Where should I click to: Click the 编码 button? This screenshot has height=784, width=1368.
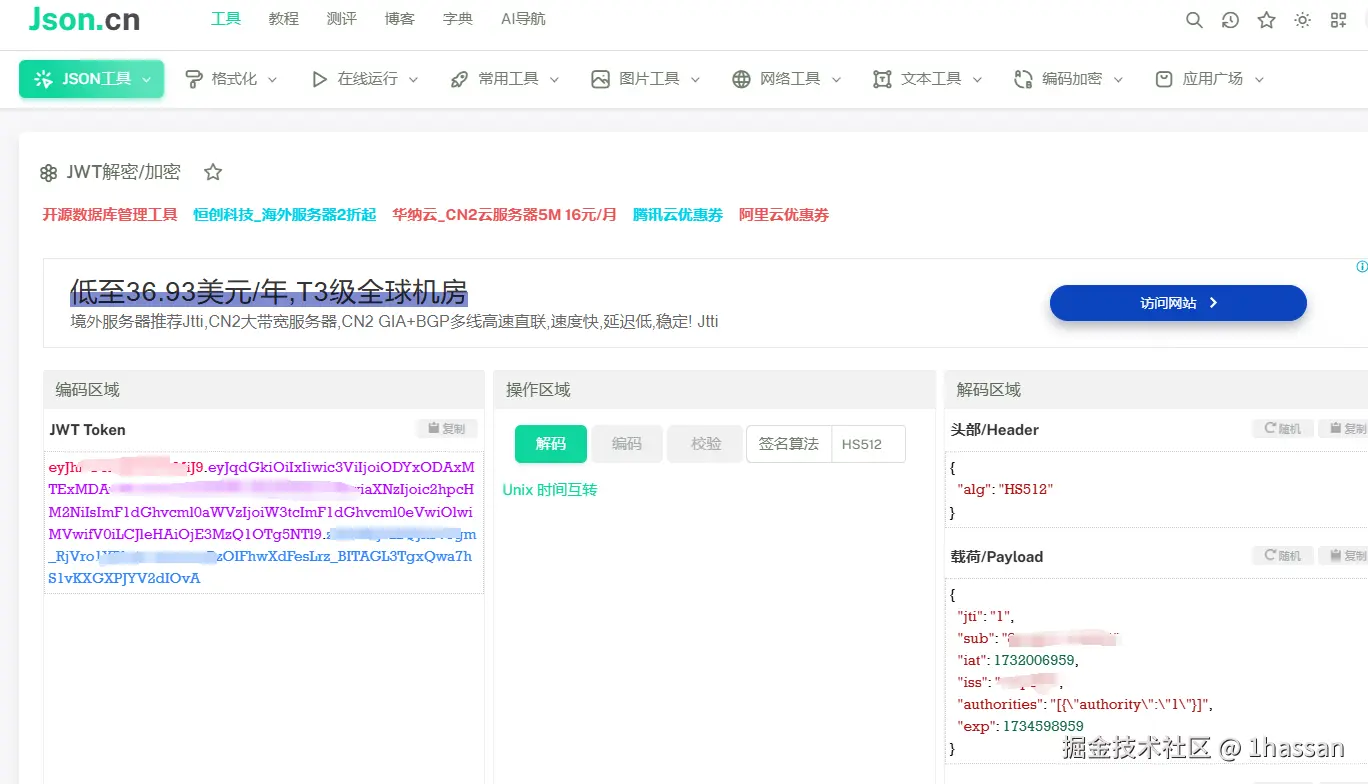coord(627,444)
